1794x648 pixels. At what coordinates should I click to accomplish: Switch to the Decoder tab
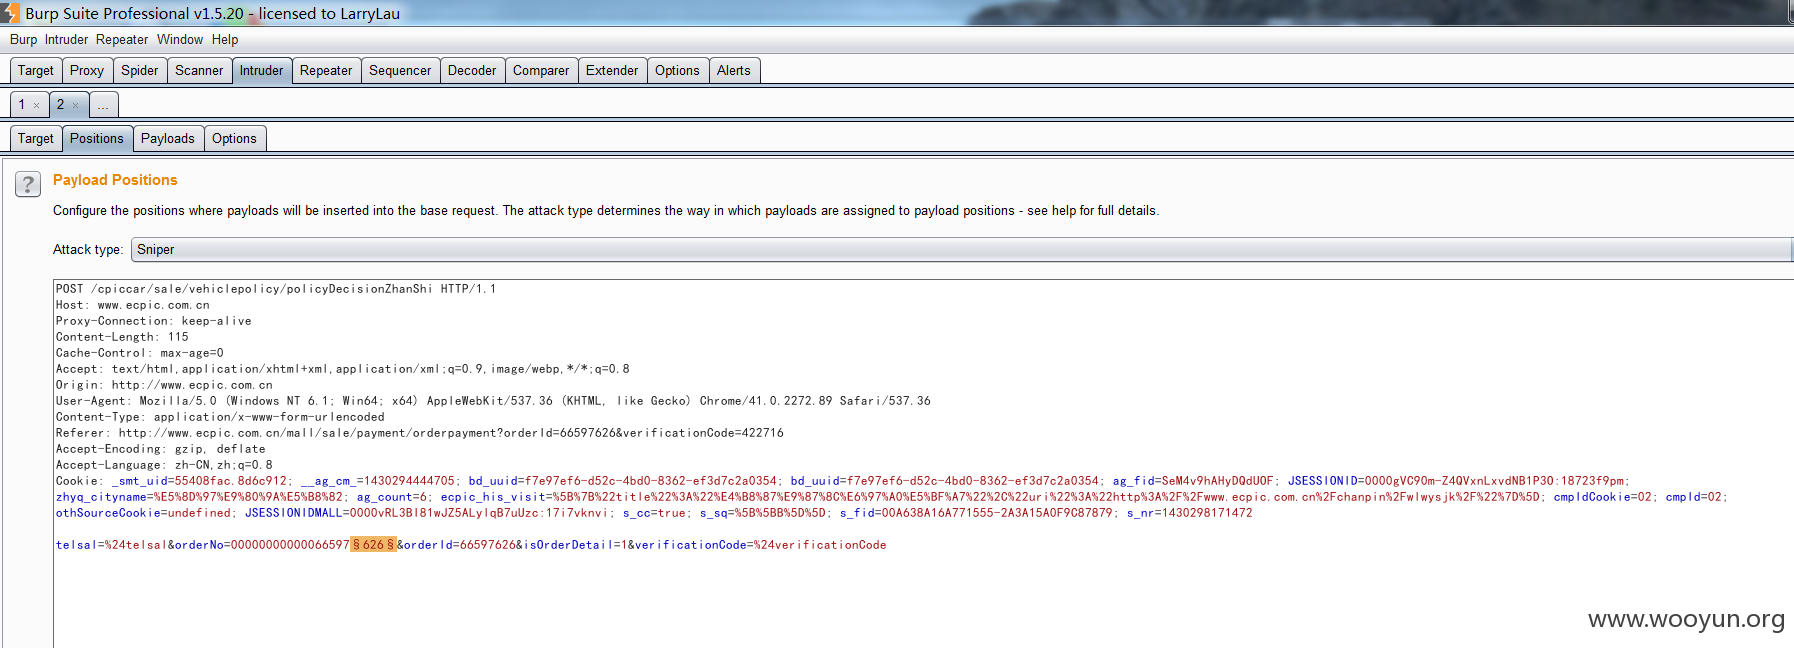coord(472,70)
